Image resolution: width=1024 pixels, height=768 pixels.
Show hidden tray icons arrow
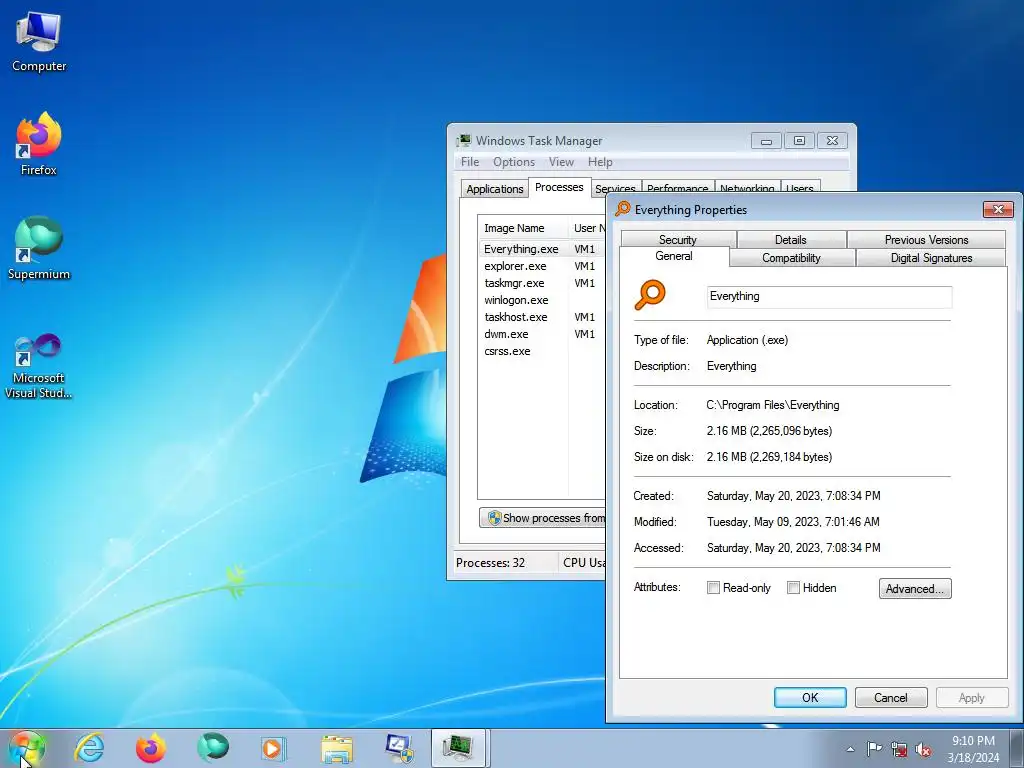pyautogui.click(x=850, y=749)
